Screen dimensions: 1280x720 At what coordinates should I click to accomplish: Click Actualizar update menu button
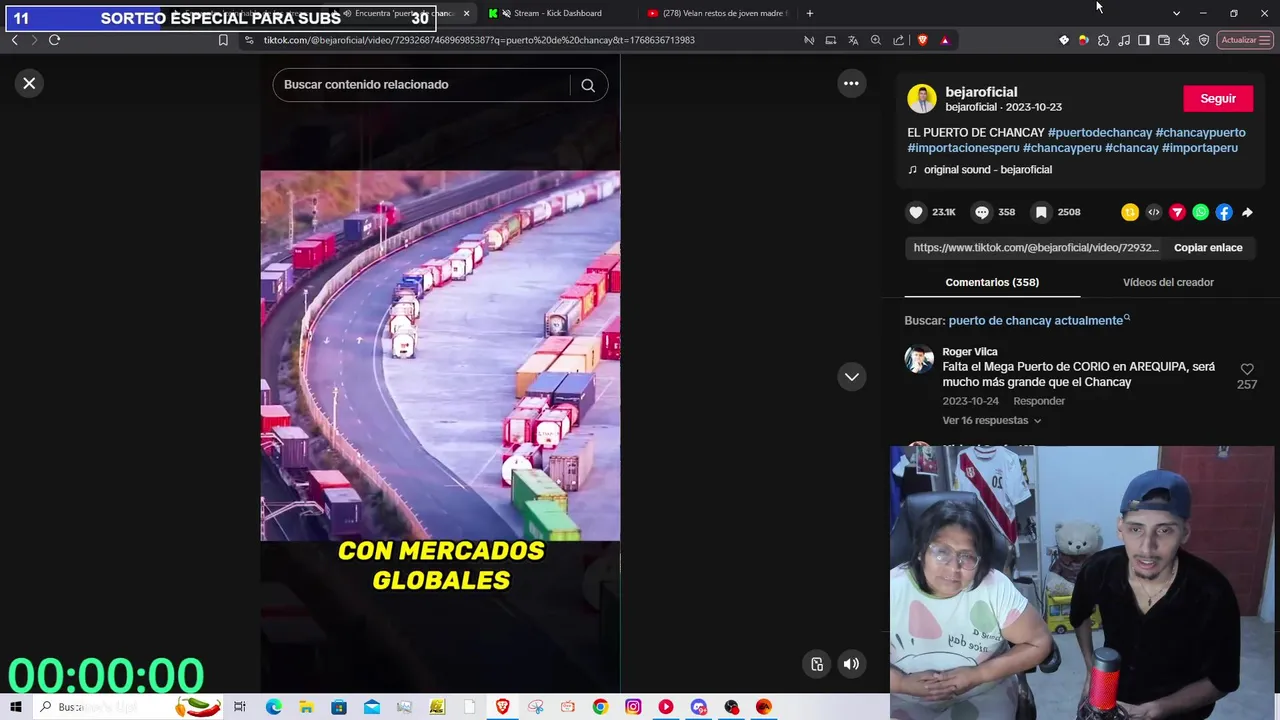click(1245, 40)
